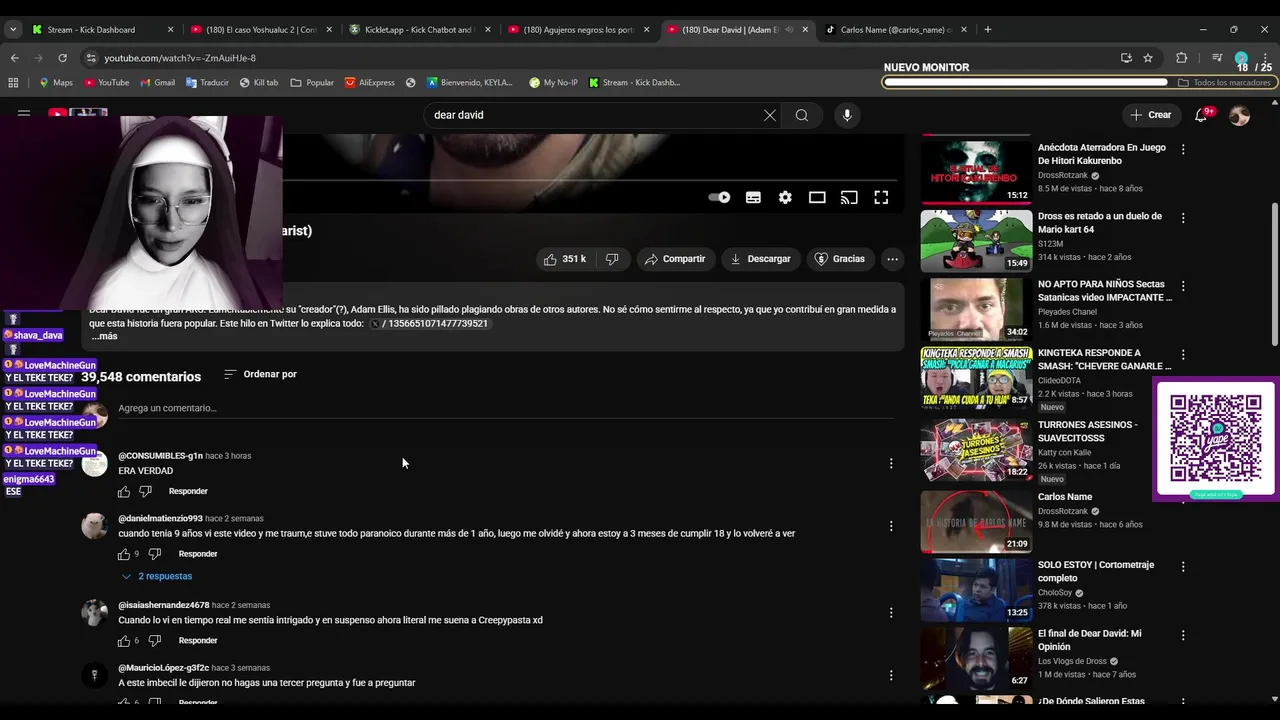Toggle subtitles in the video player
The width and height of the screenshot is (1280, 720).
pyautogui.click(x=753, y=198)
